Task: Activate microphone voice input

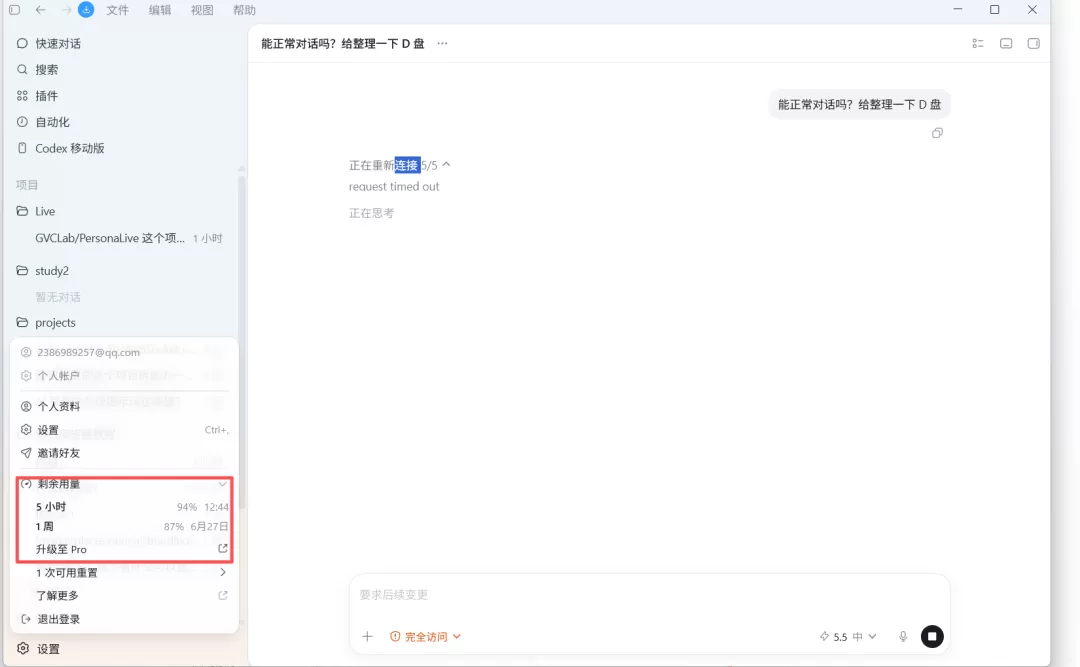Action: [x=903, y=637]
